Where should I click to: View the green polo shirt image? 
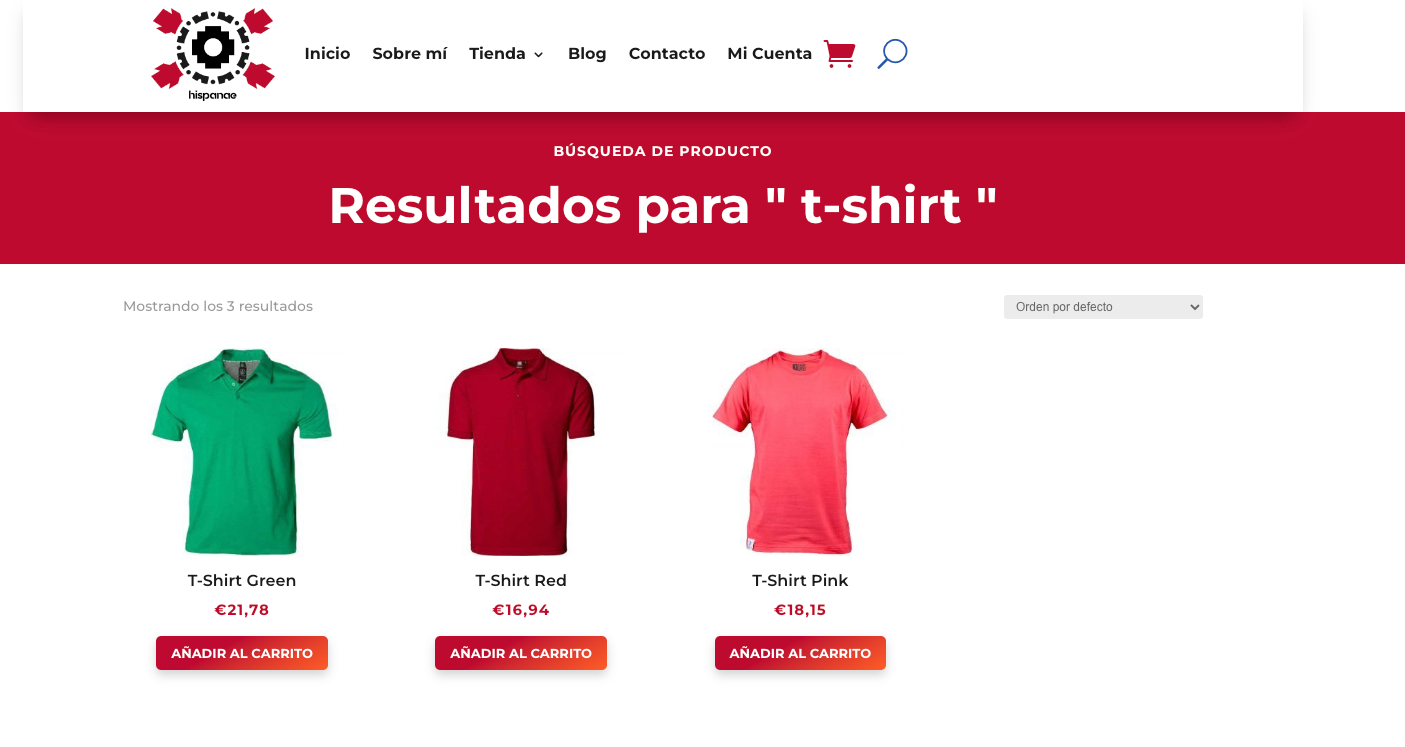[242, 451]
